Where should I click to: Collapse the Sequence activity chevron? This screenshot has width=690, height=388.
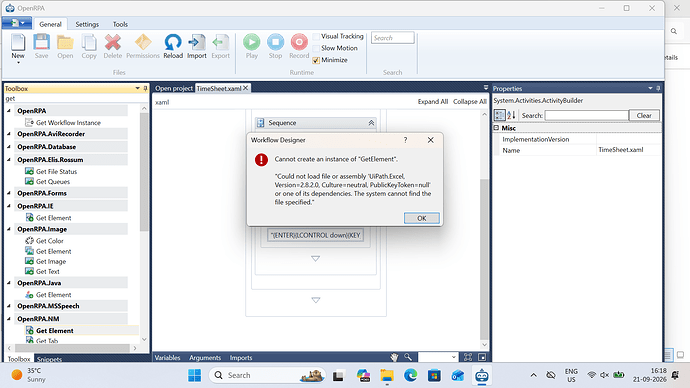371,123
